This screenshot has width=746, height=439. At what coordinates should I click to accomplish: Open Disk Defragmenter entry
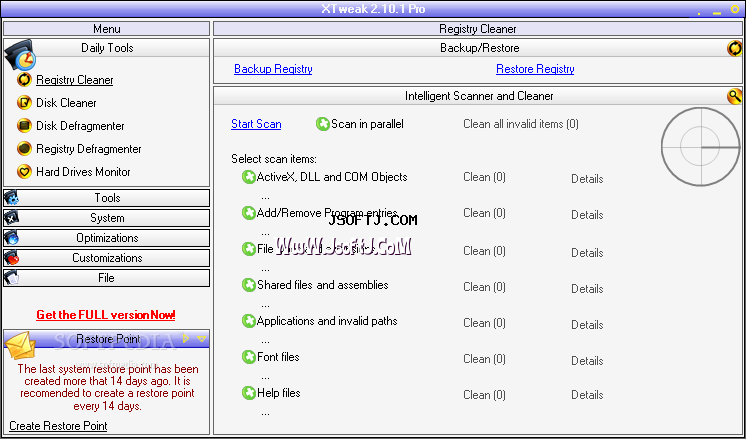80,126
